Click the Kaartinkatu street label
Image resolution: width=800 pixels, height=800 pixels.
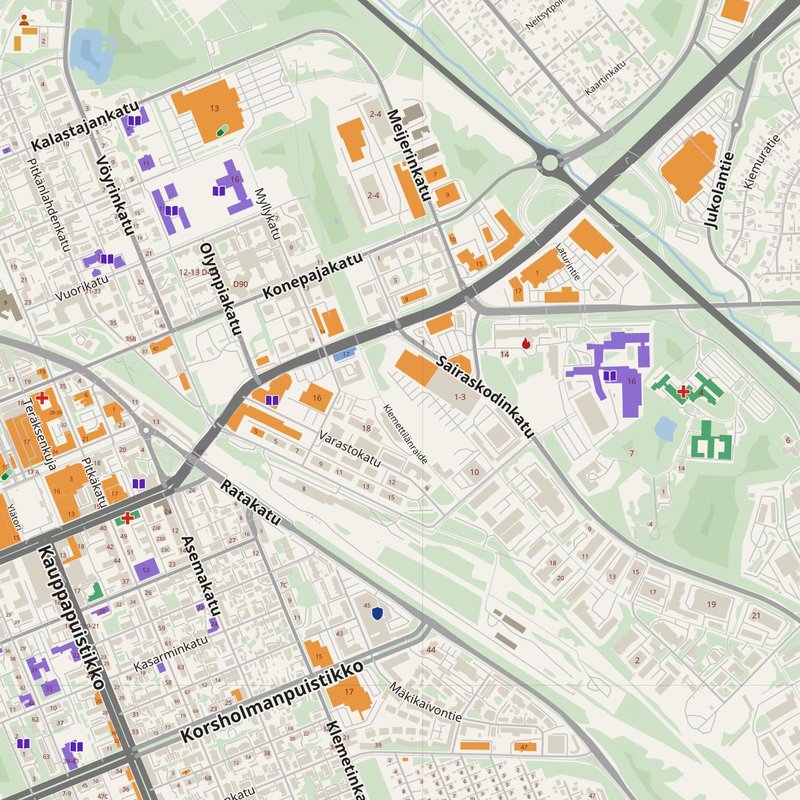[x=605, y=78]
